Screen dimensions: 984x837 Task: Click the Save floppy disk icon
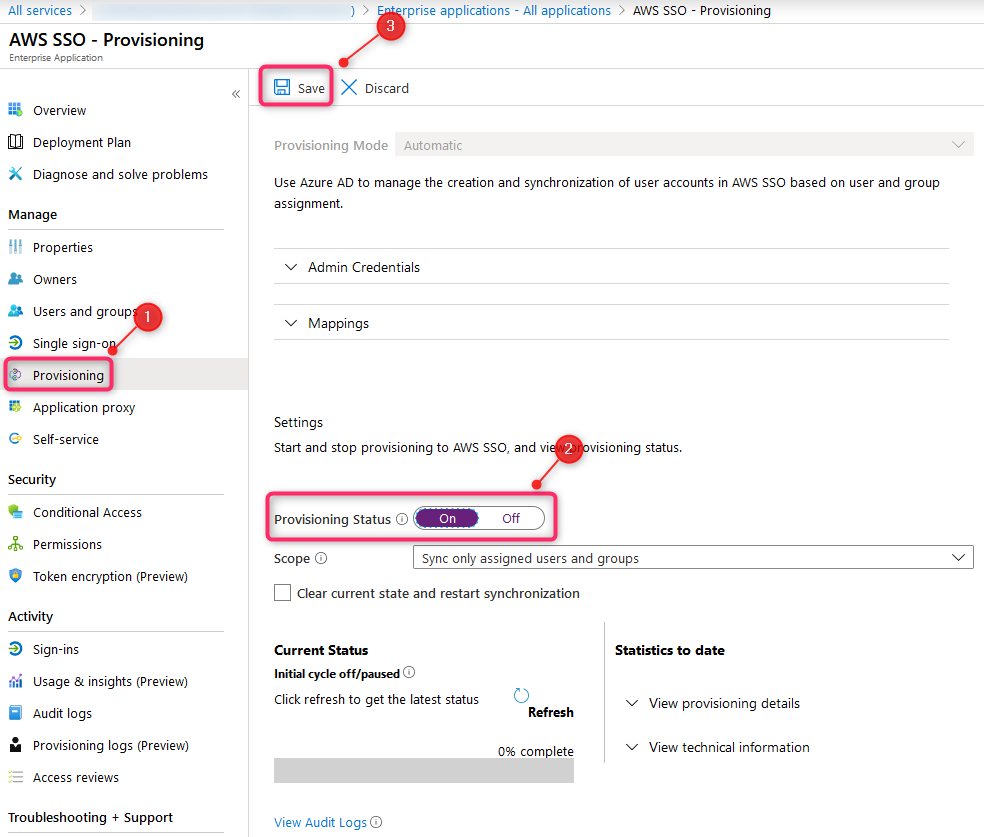click(x=282, y=87)
